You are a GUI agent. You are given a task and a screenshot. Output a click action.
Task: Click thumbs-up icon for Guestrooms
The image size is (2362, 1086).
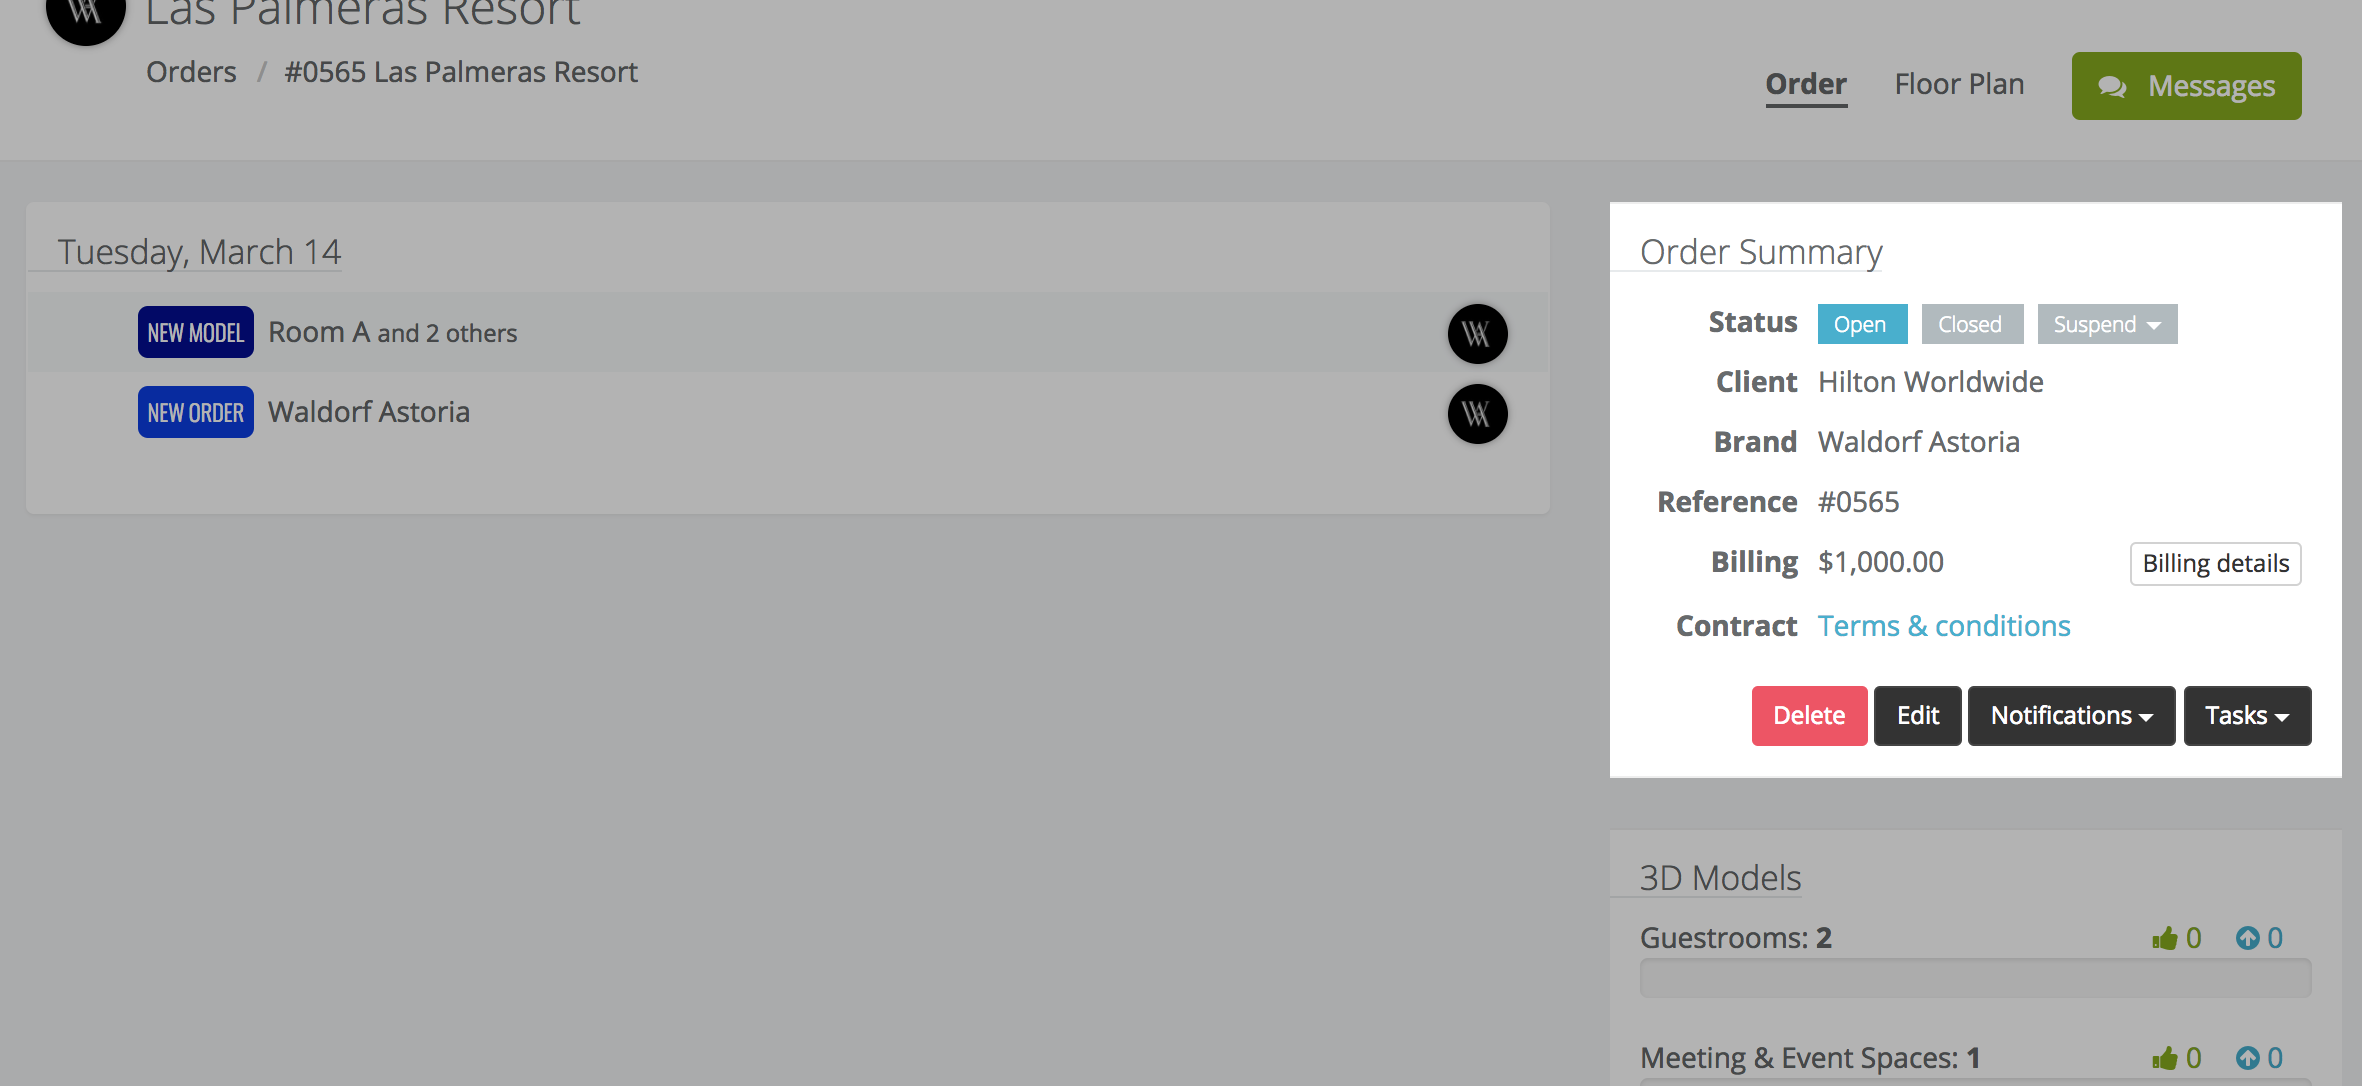(x=2165, y=938)
